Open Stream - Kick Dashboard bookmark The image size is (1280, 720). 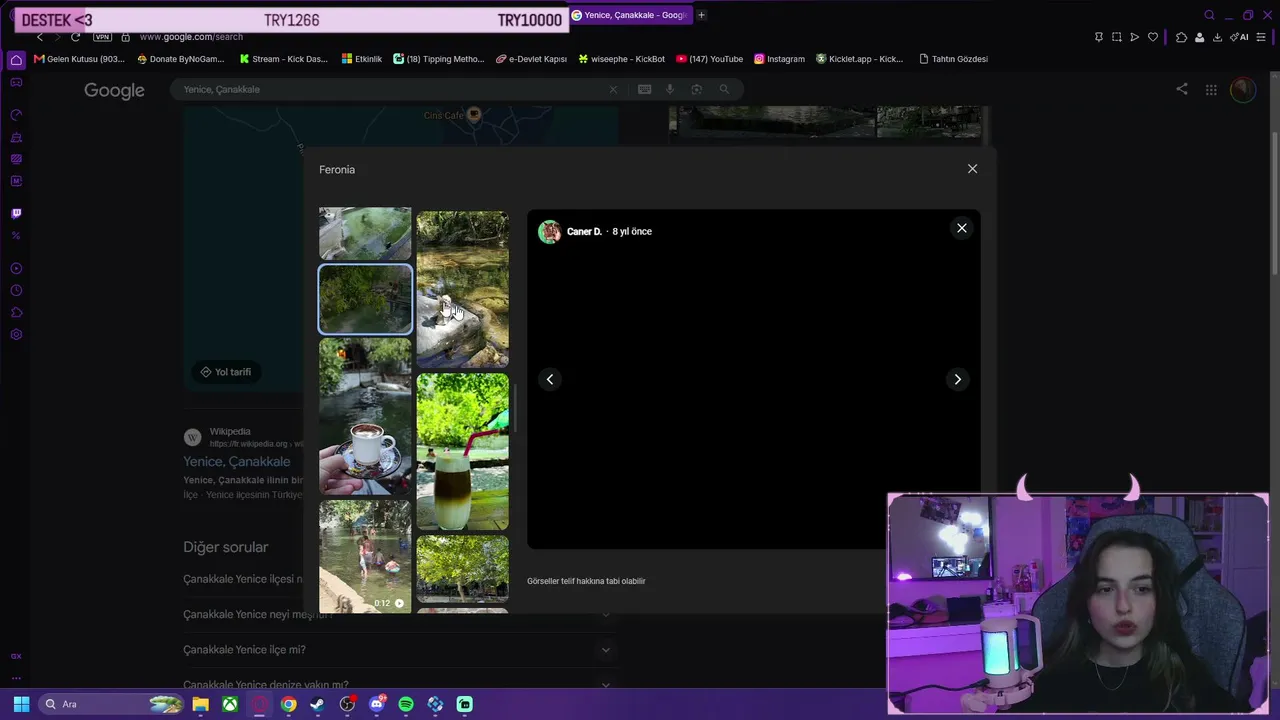pos(283,59)
